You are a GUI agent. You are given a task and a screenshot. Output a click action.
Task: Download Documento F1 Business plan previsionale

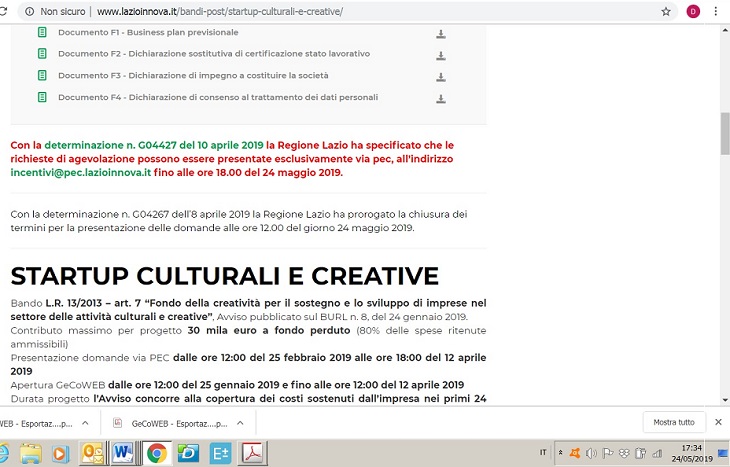[x=441, y=34]
